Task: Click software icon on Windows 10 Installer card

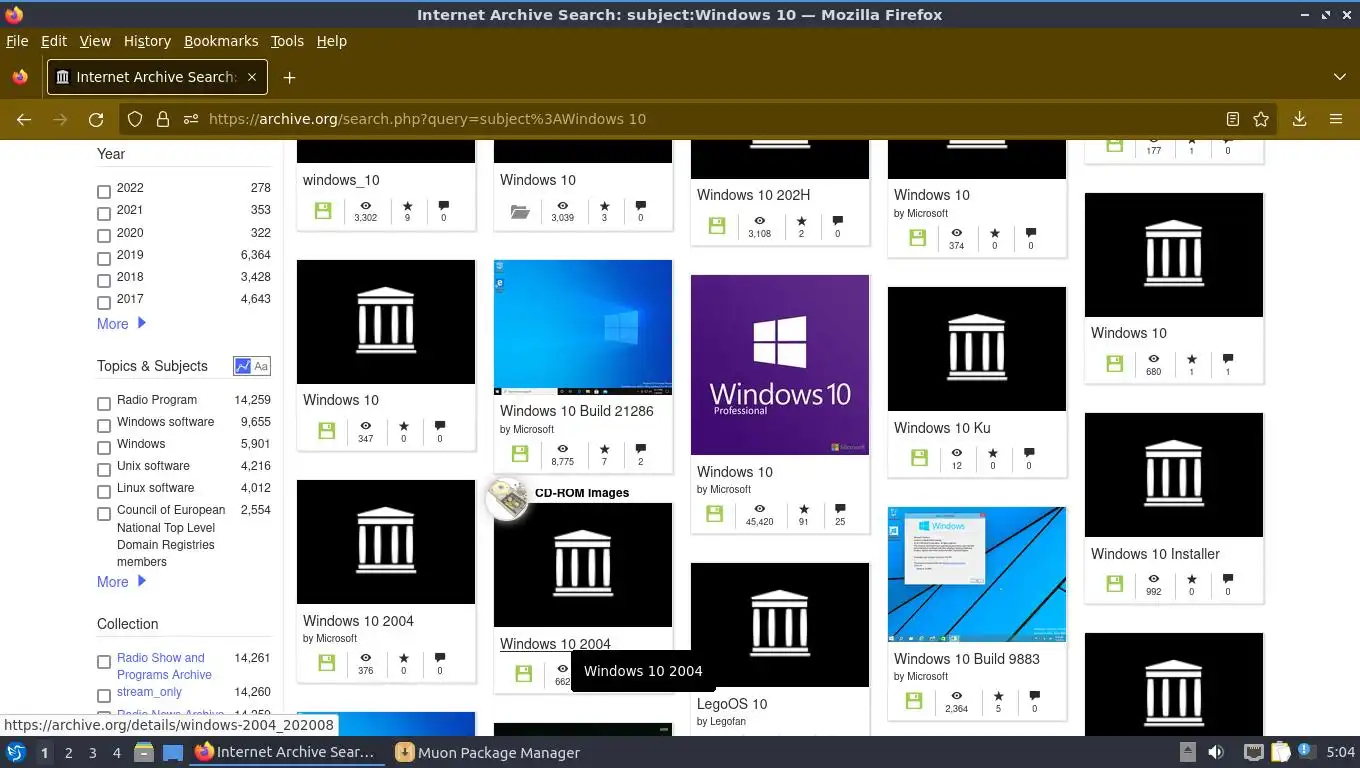Action: [1115, 584]
